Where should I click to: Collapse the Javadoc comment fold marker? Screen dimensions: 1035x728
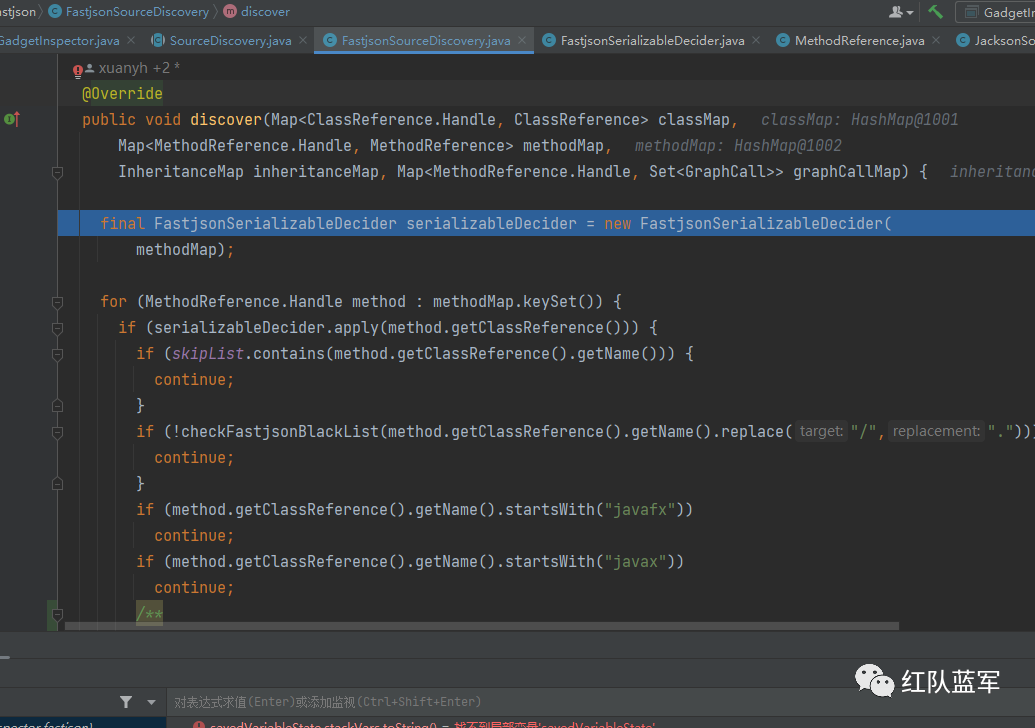point(57,614)
